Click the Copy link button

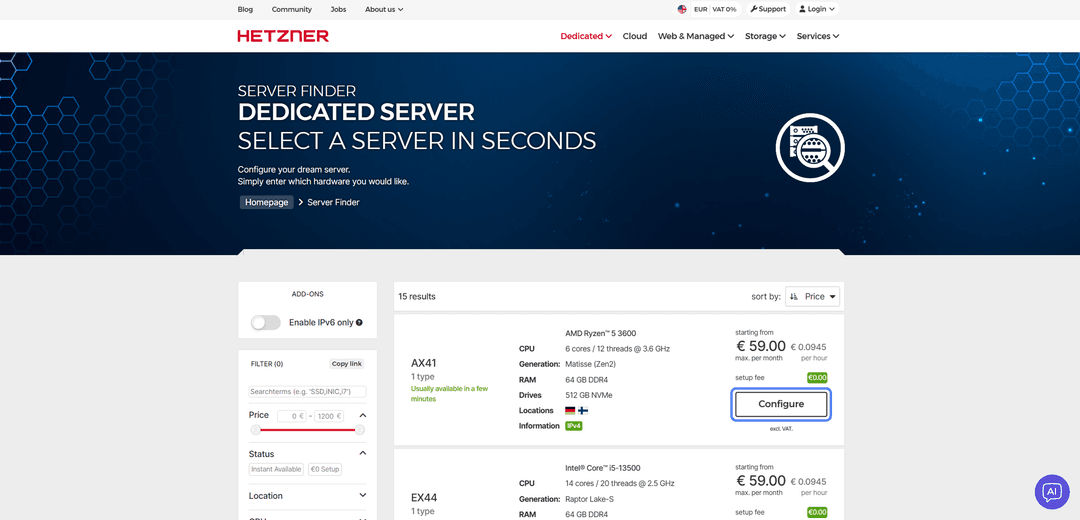pos(346,364)
